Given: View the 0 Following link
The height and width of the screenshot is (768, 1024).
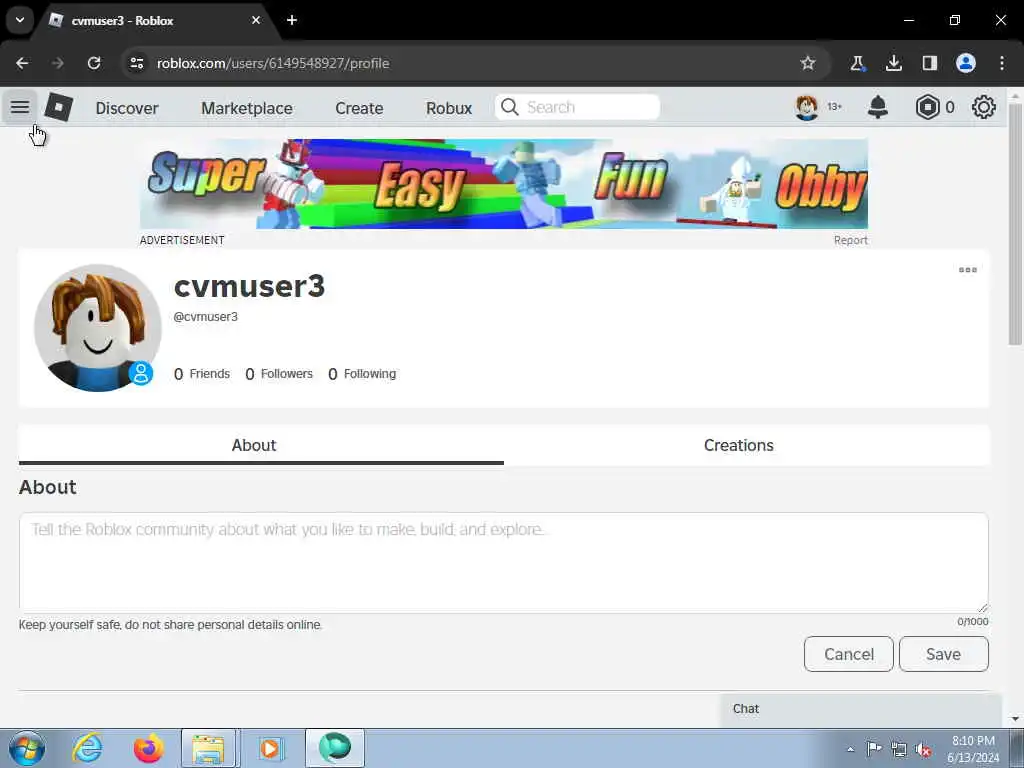Looking at the screenshot, I should (x=362, y=374).
